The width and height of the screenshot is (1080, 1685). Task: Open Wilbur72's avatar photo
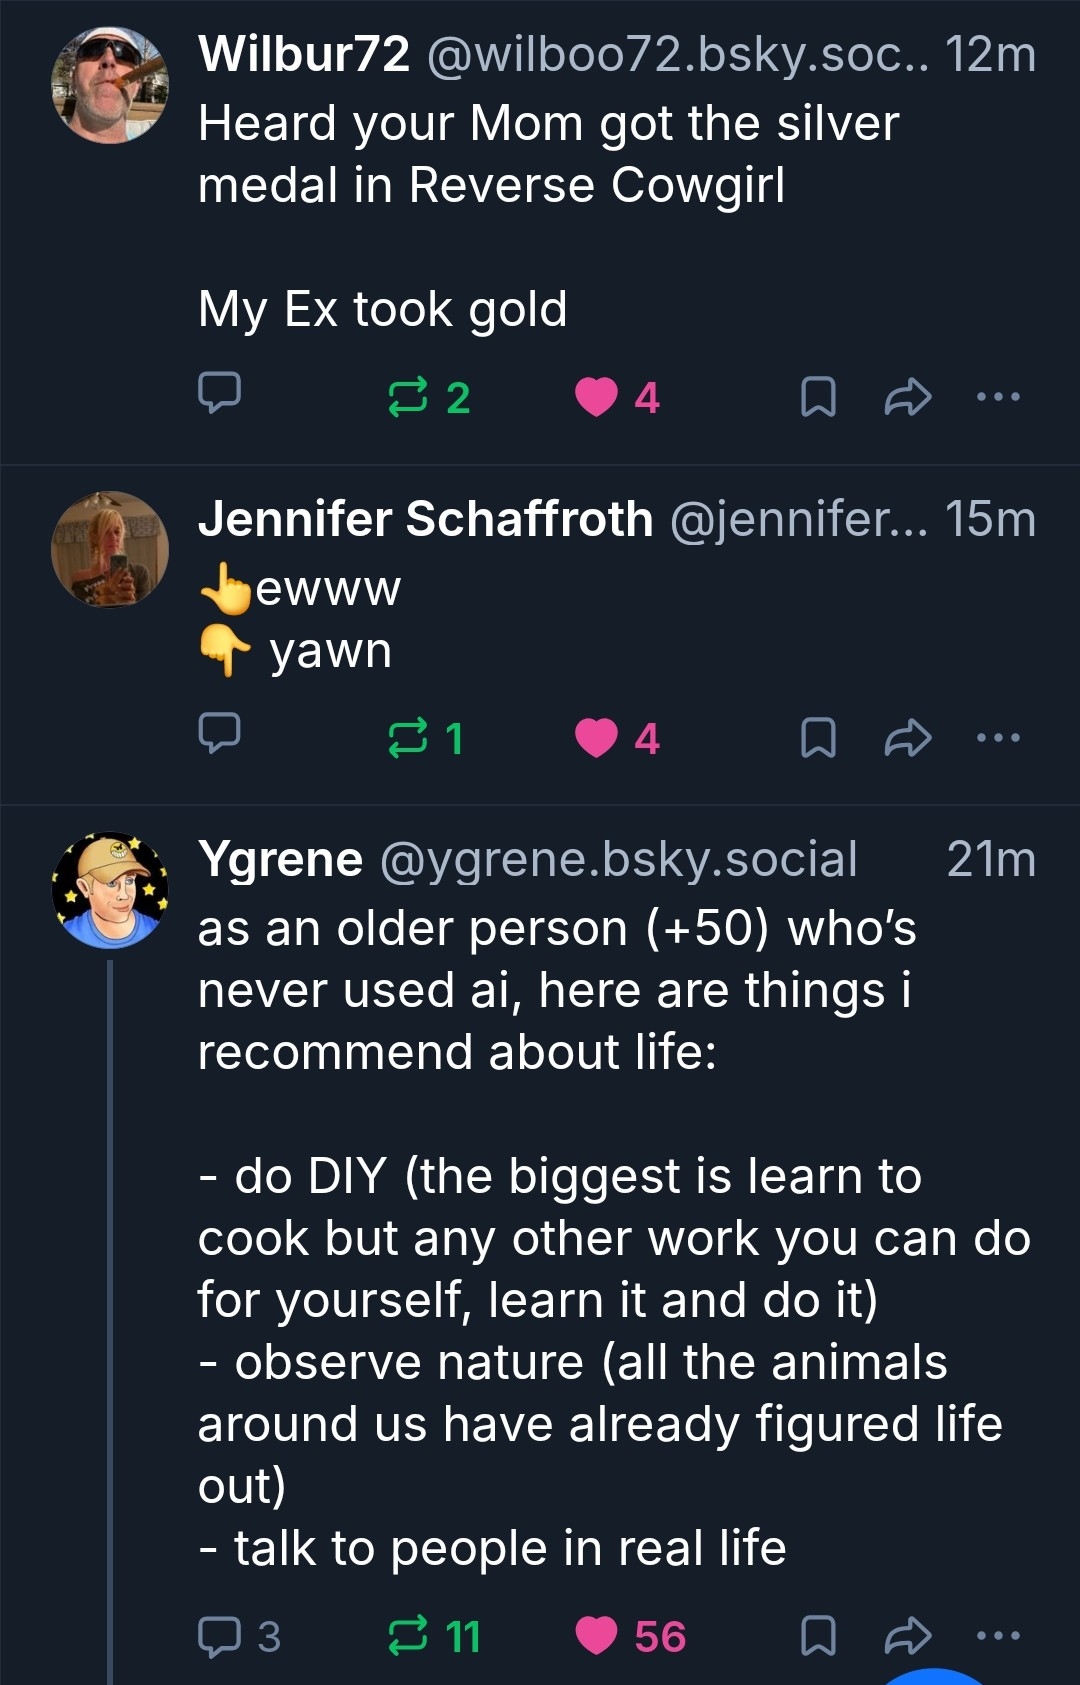(x=110, y=85)
